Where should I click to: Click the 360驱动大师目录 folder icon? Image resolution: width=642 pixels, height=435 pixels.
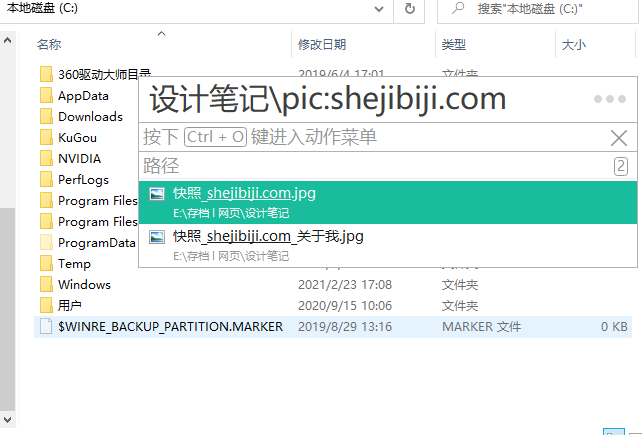tap(46, 74)
